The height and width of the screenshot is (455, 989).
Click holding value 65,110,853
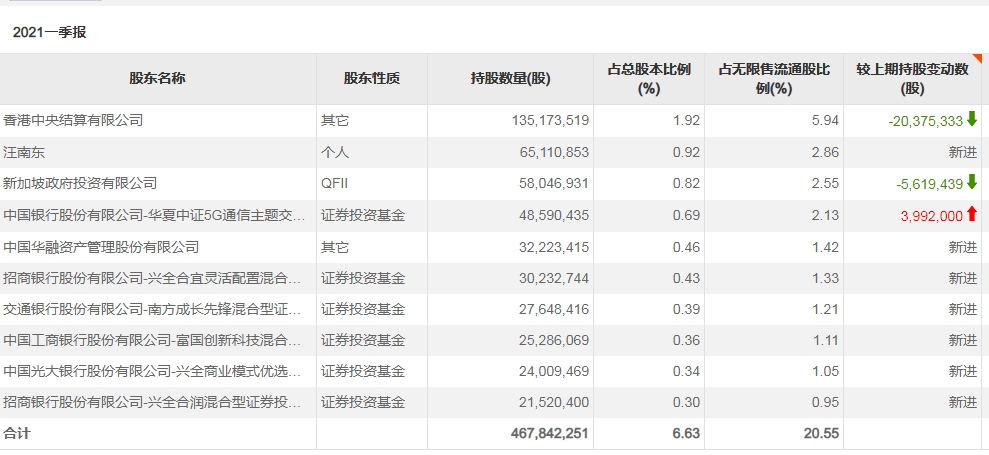tap(554, 152)
